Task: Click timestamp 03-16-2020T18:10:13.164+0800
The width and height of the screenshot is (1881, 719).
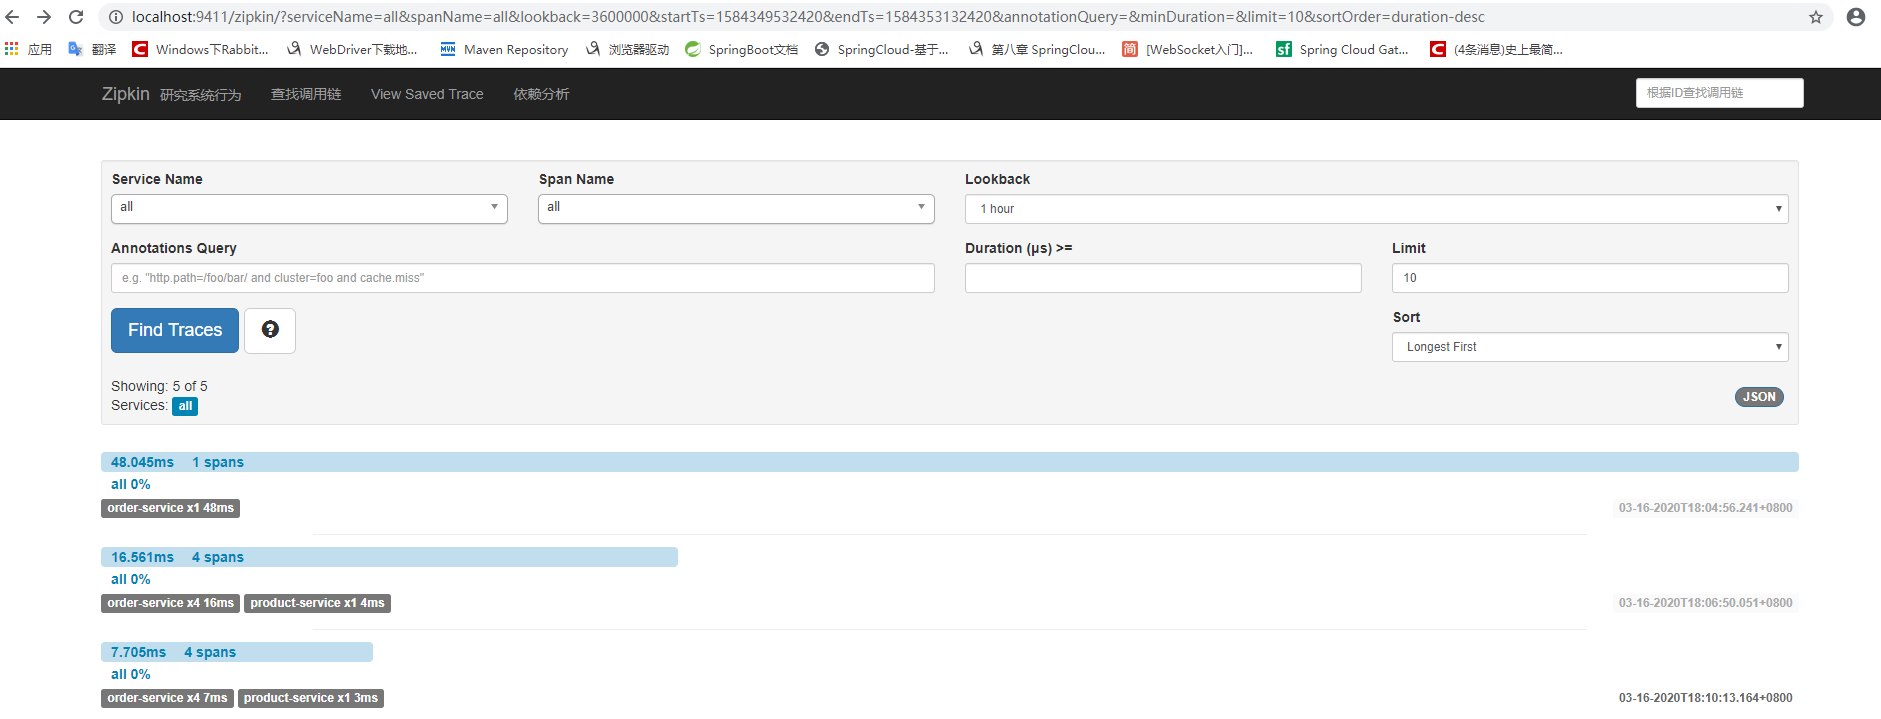Action: pos(1705,698)
